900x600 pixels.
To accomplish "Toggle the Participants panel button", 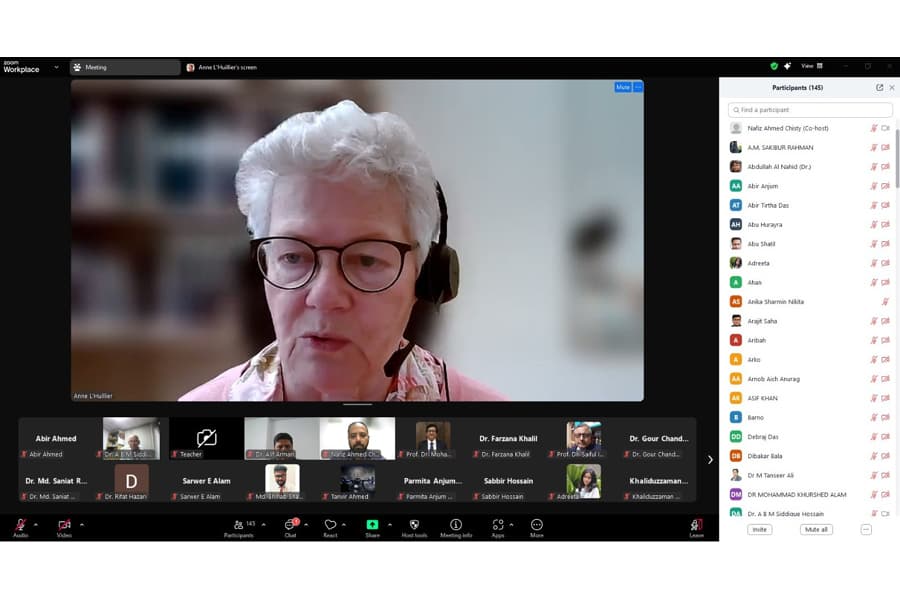I will pyautogui.click(x=239, y=525).
